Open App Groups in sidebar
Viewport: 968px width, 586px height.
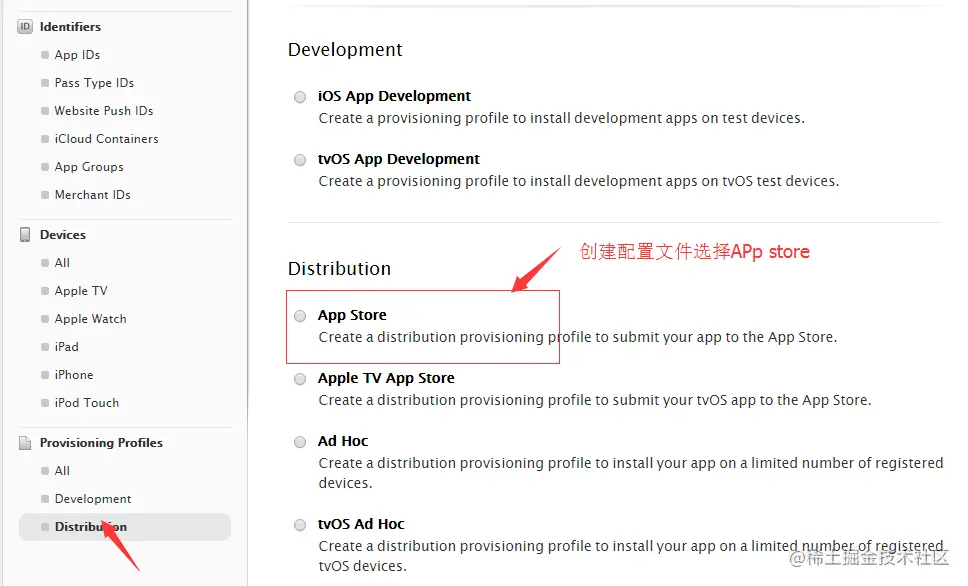coord(89,167)
